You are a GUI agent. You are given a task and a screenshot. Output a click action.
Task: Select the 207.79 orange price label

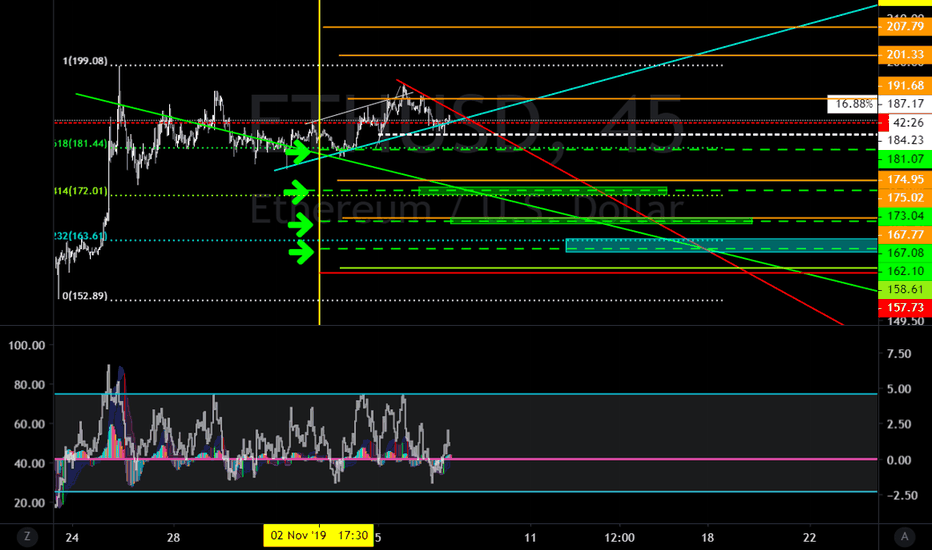[x=905, y=26]
